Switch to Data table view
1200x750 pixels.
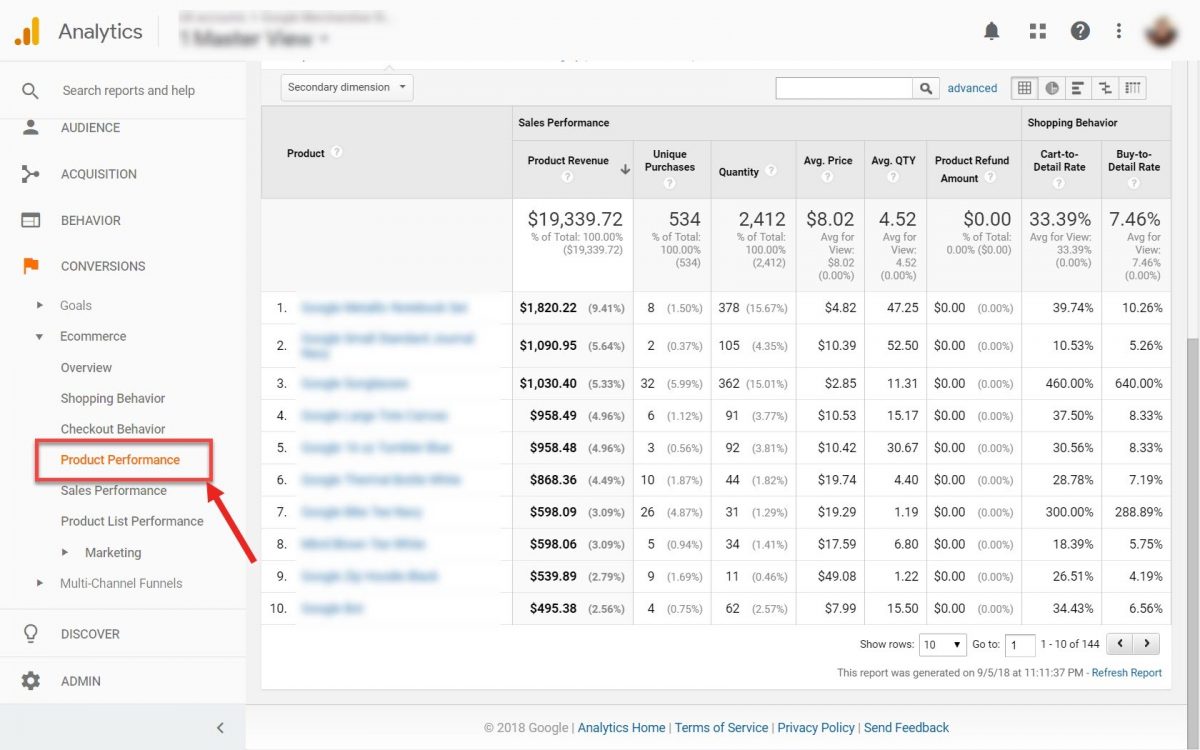tap(1024, 88)
